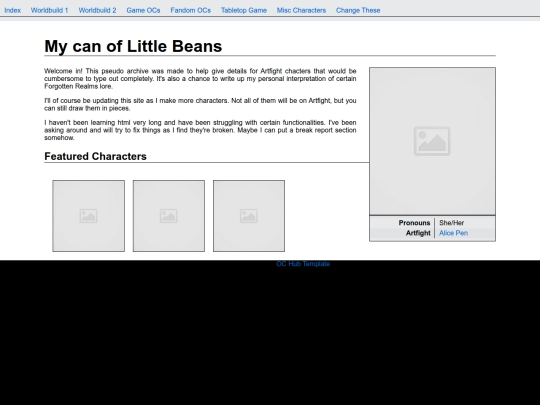Open the Tabletop Game page
Viewport: 540px width, 405px height.
tap(244, 10)
